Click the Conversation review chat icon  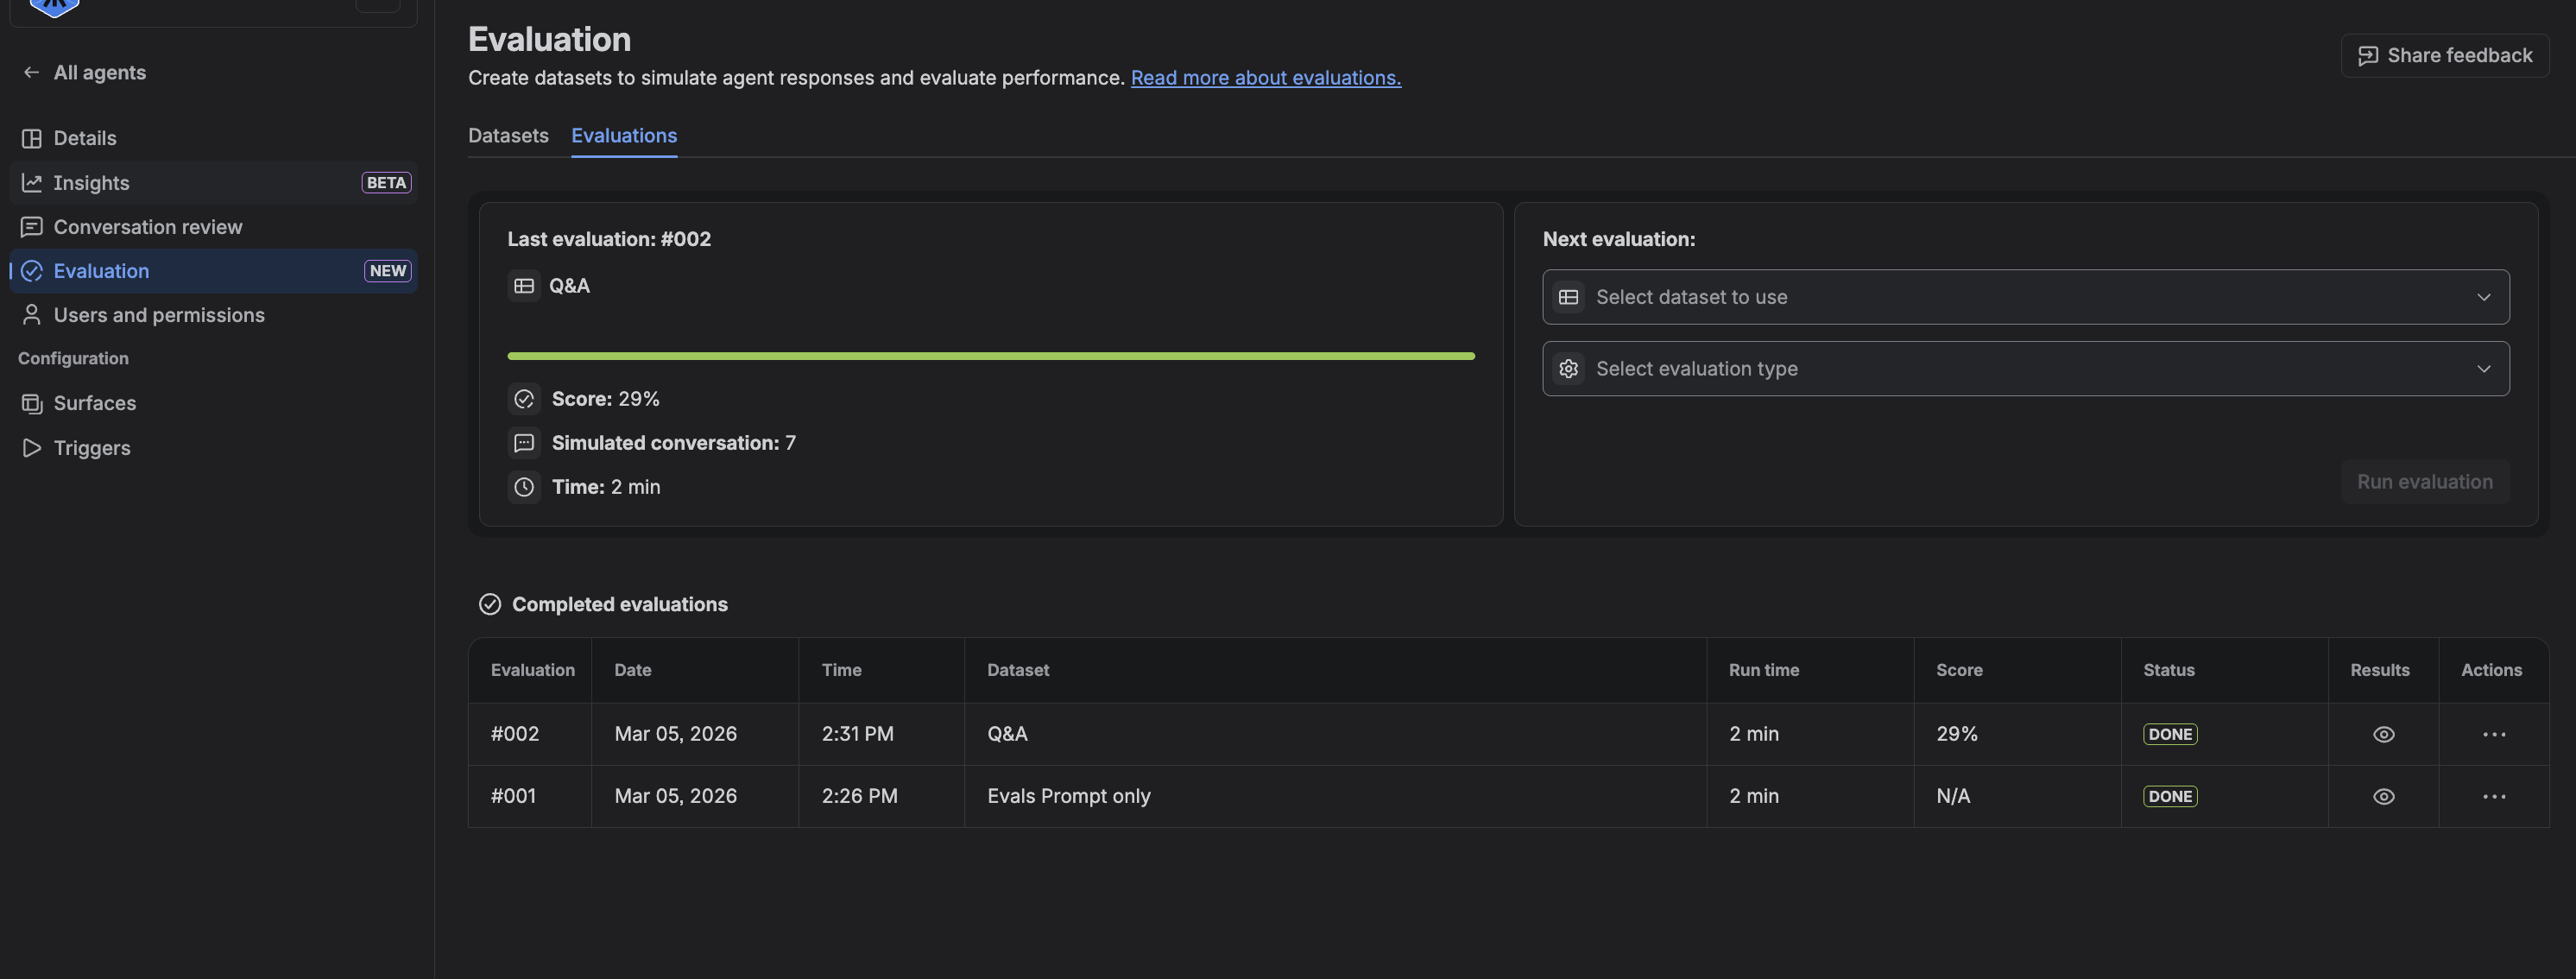(32, 227)
